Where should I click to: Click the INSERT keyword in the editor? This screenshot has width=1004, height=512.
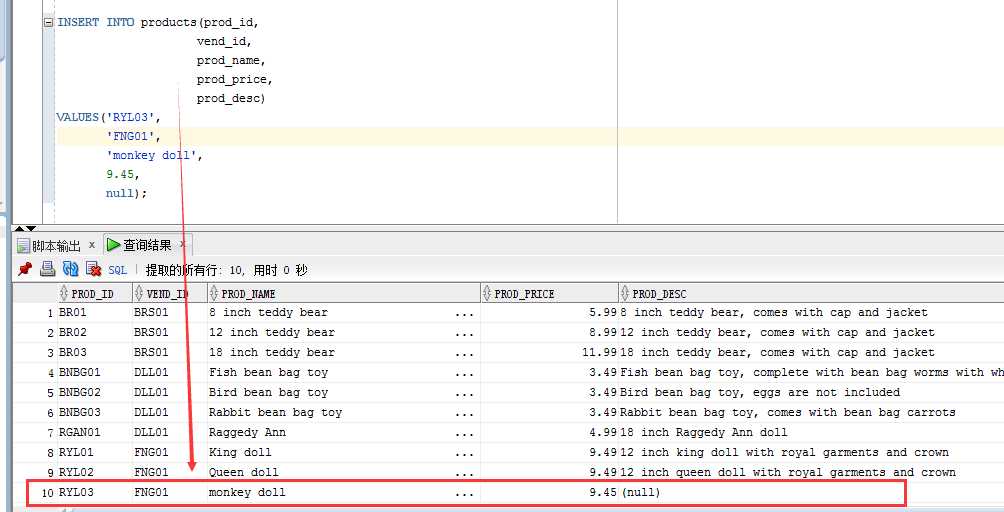[78, 22]
